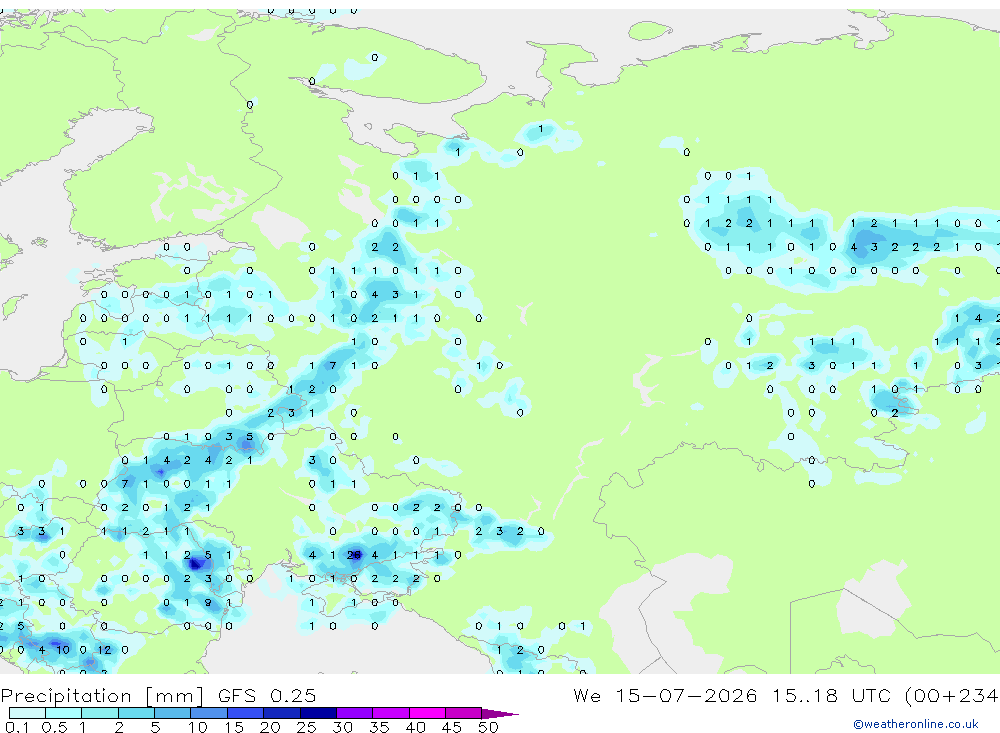Click the legend scale label "20"
1000x733 pixels.
click(x=270, y=727)
